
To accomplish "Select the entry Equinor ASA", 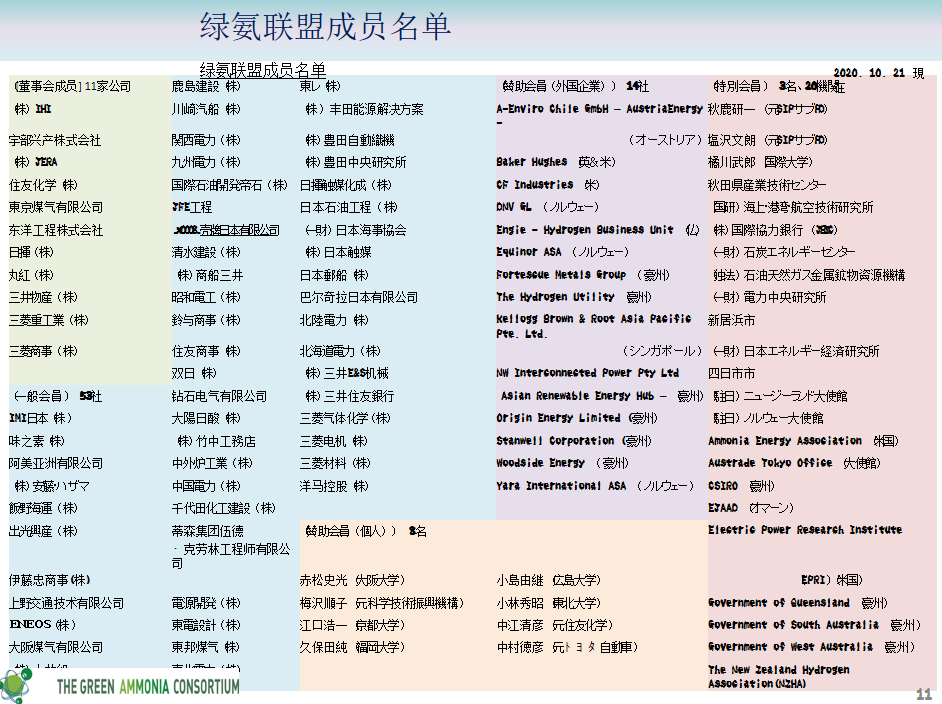I will point(529,252).
